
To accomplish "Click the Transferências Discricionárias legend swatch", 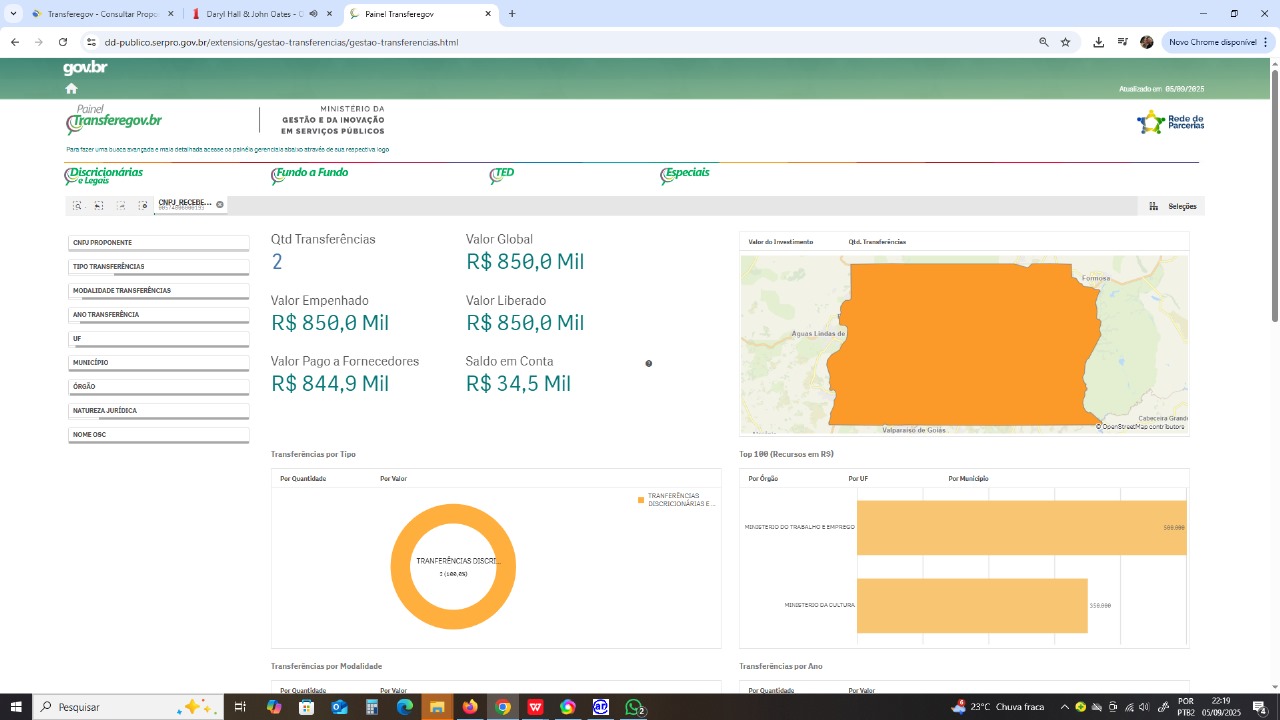I will click(641, 499).
